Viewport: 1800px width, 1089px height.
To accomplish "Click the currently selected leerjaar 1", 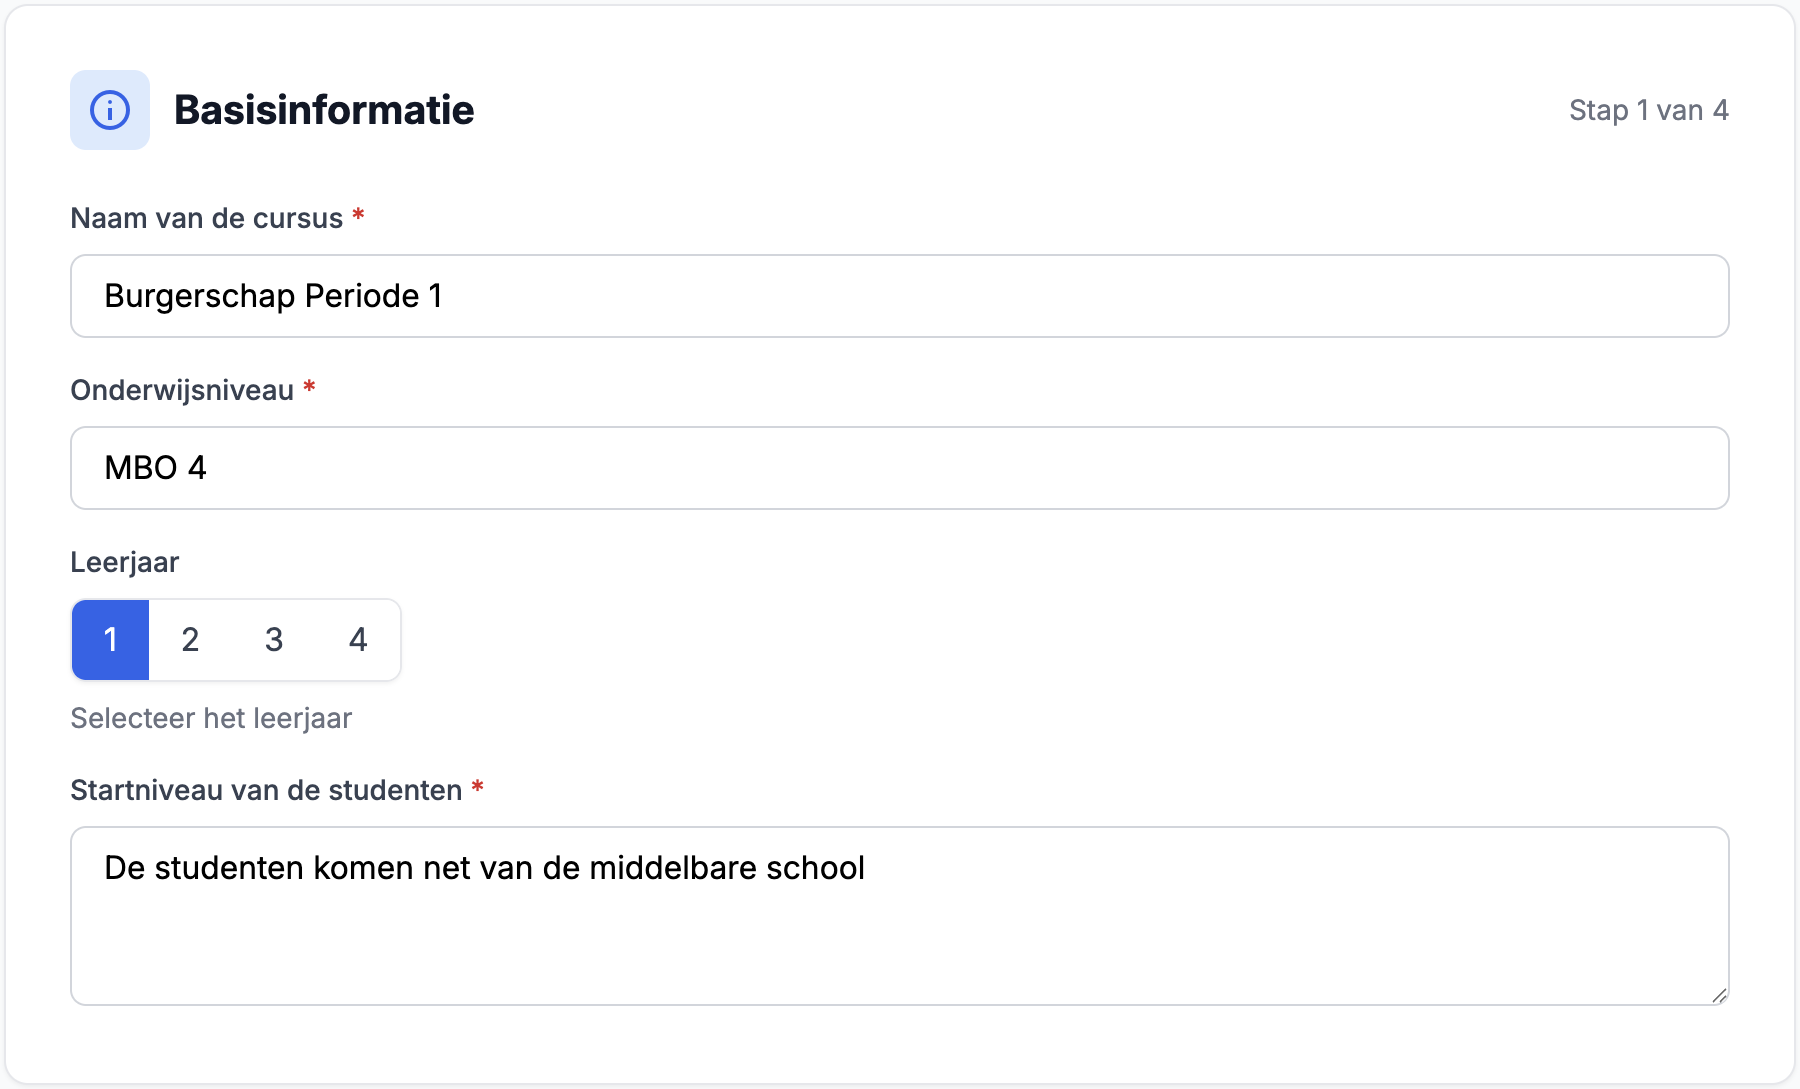I will click(x=110, y=640).
